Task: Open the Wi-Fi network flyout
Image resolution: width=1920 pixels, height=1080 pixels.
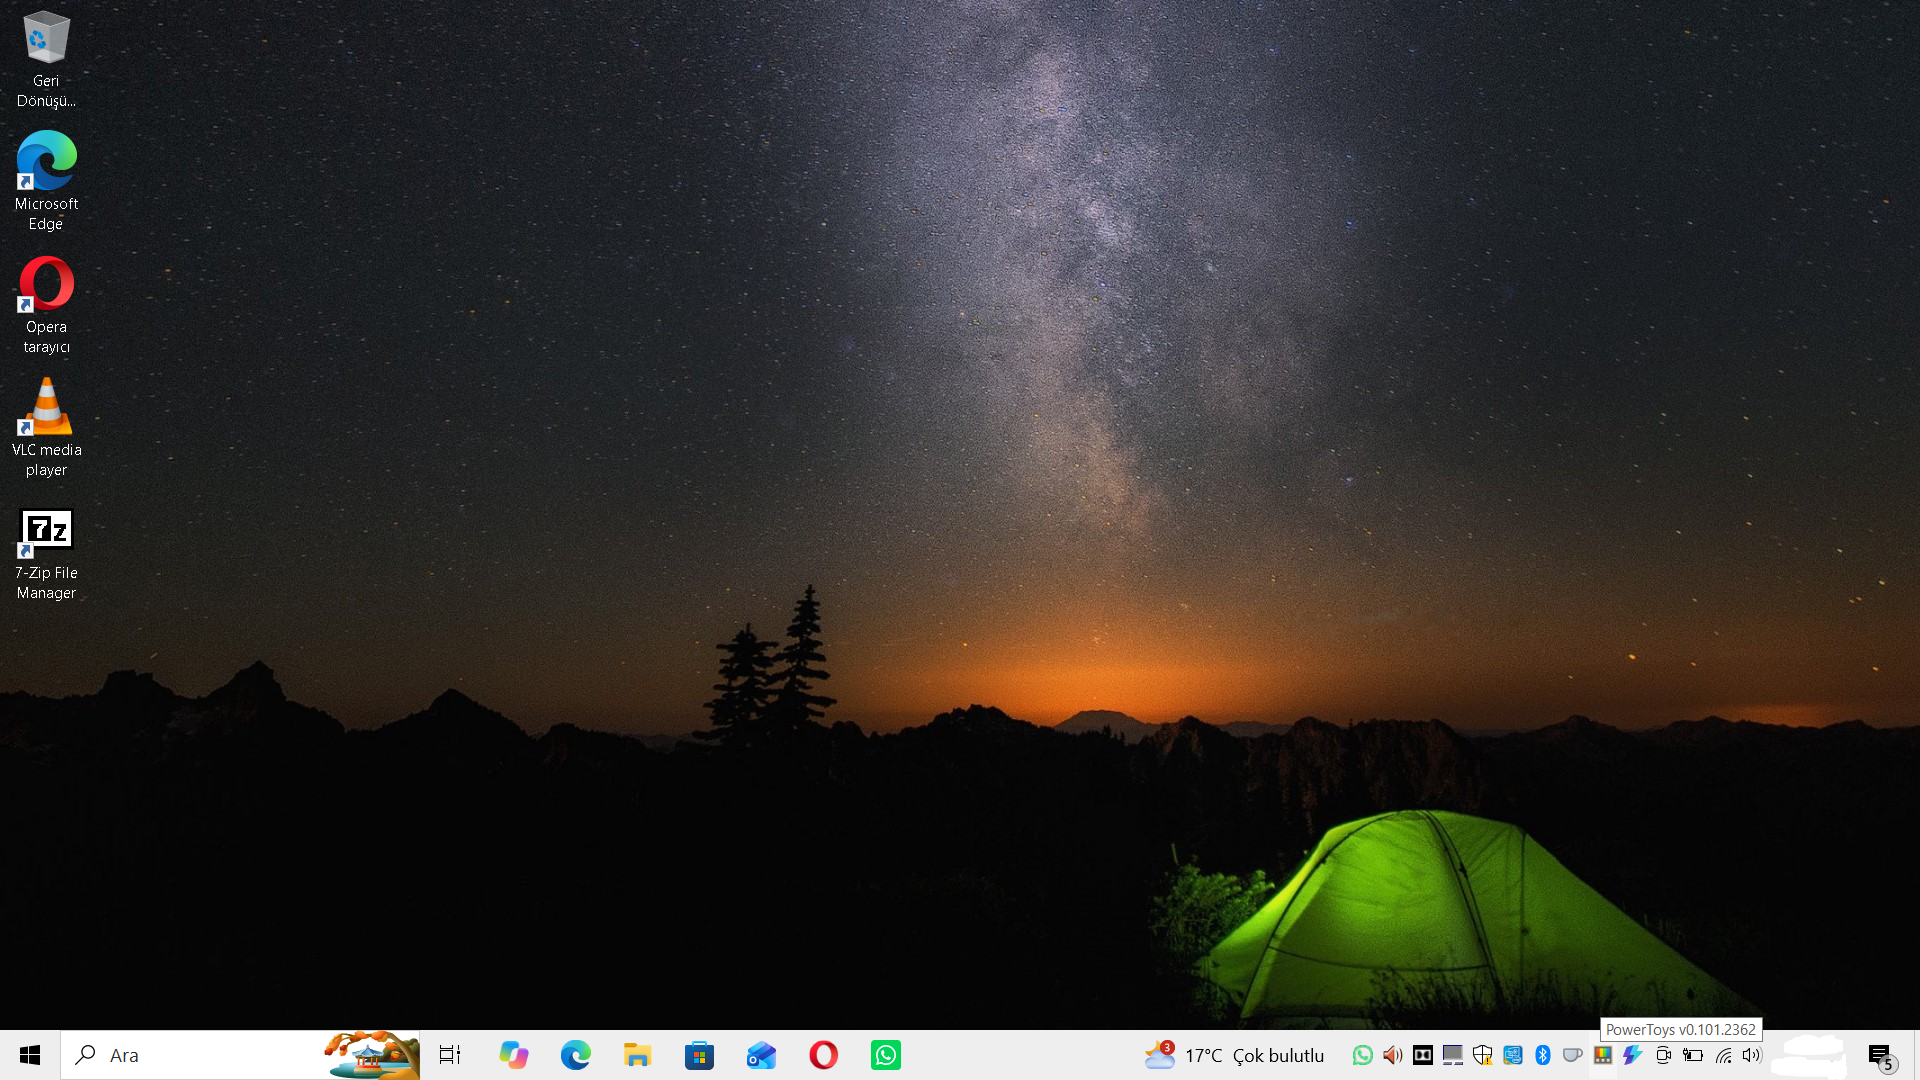Action: click(1724, 1055)
